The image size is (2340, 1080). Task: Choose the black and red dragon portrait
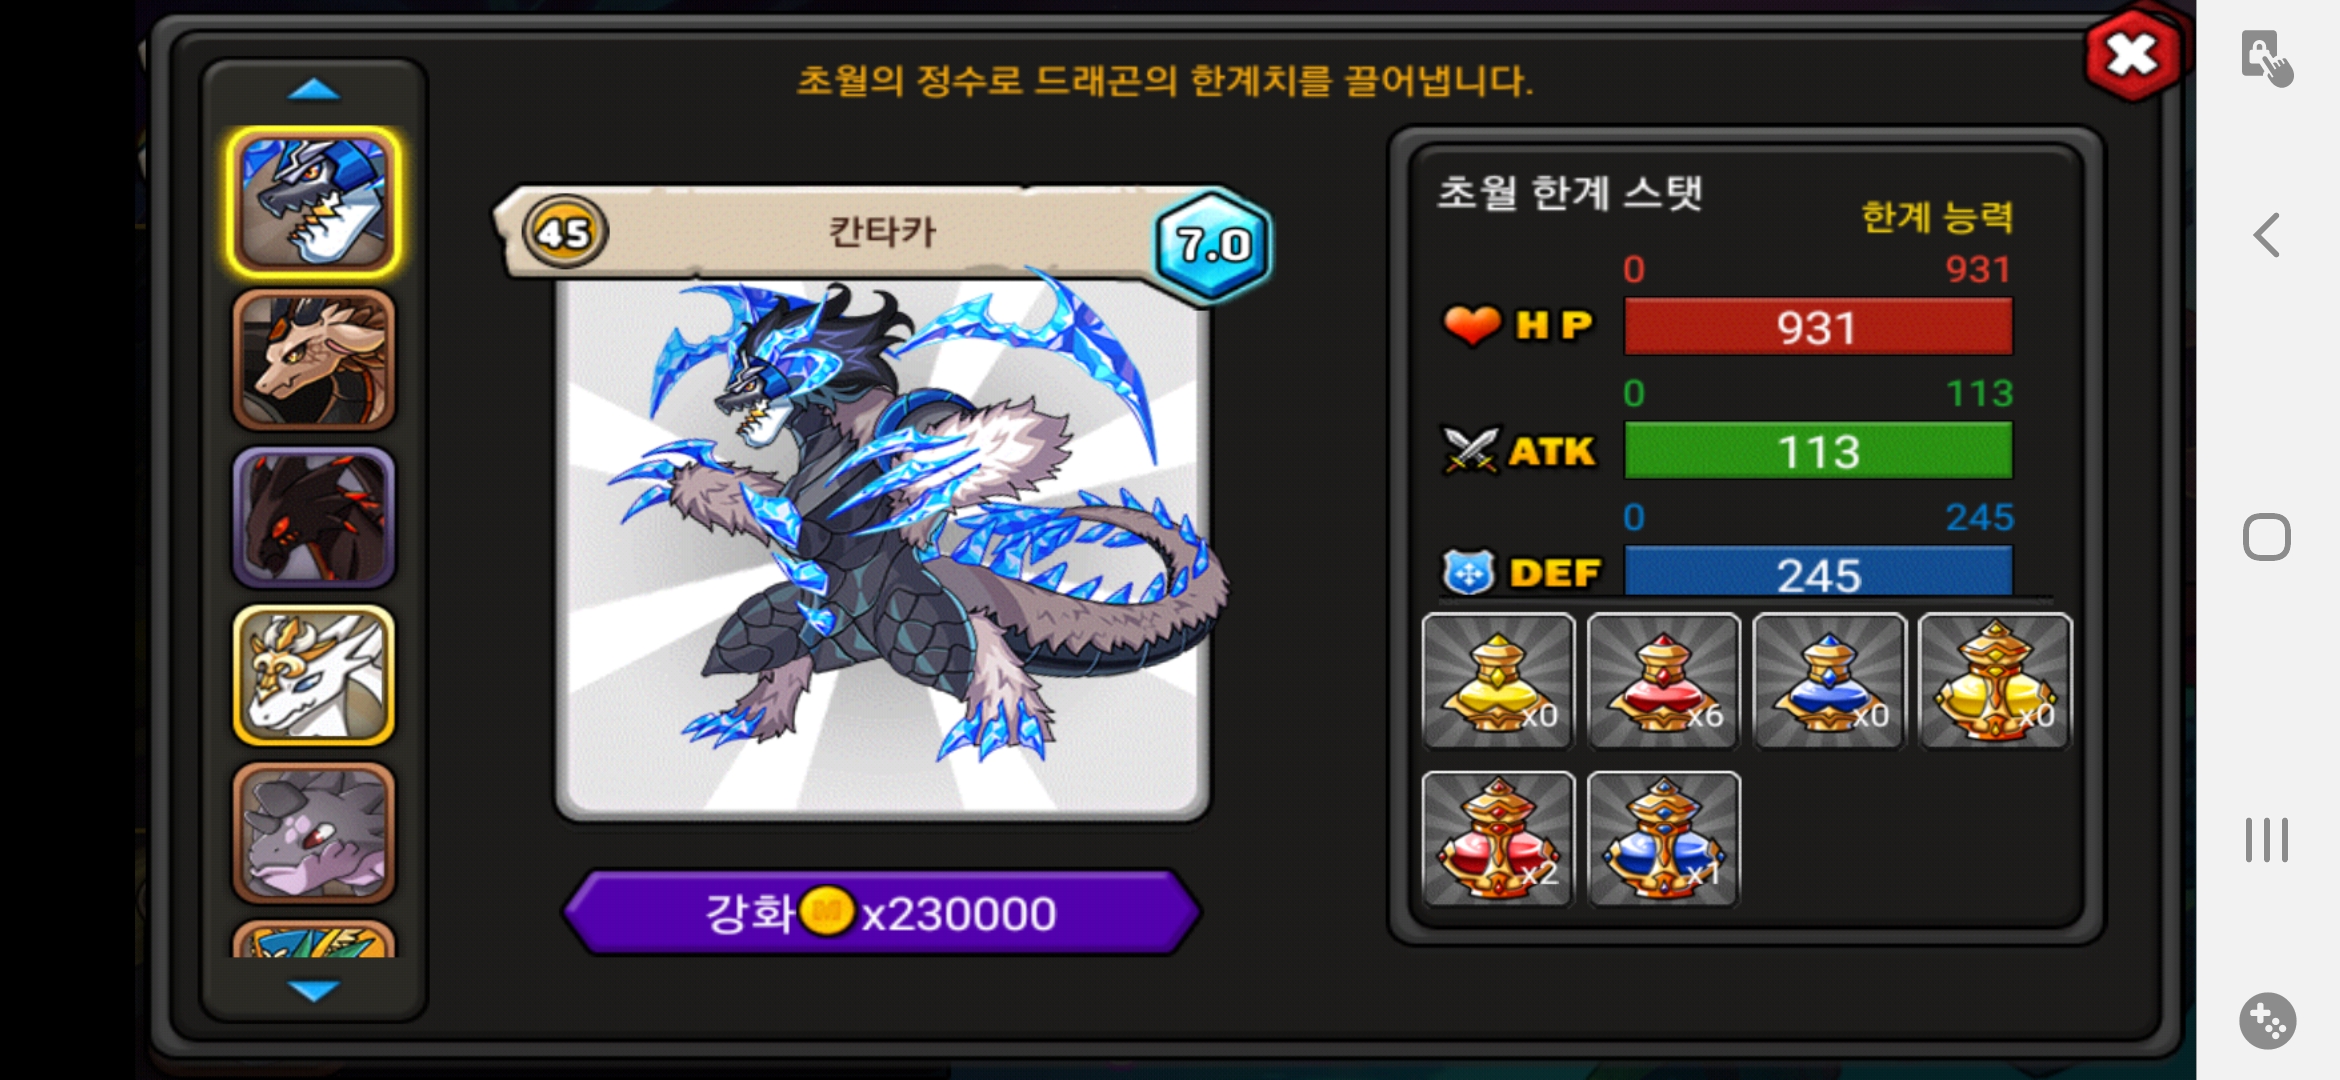(314, 518)
